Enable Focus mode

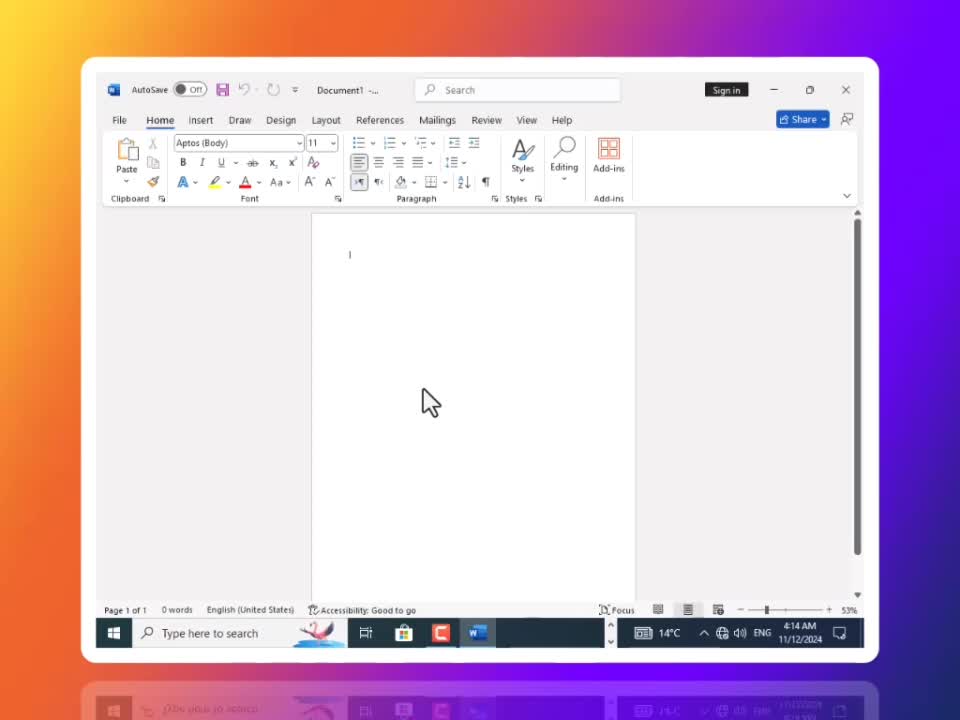point(617,610)
